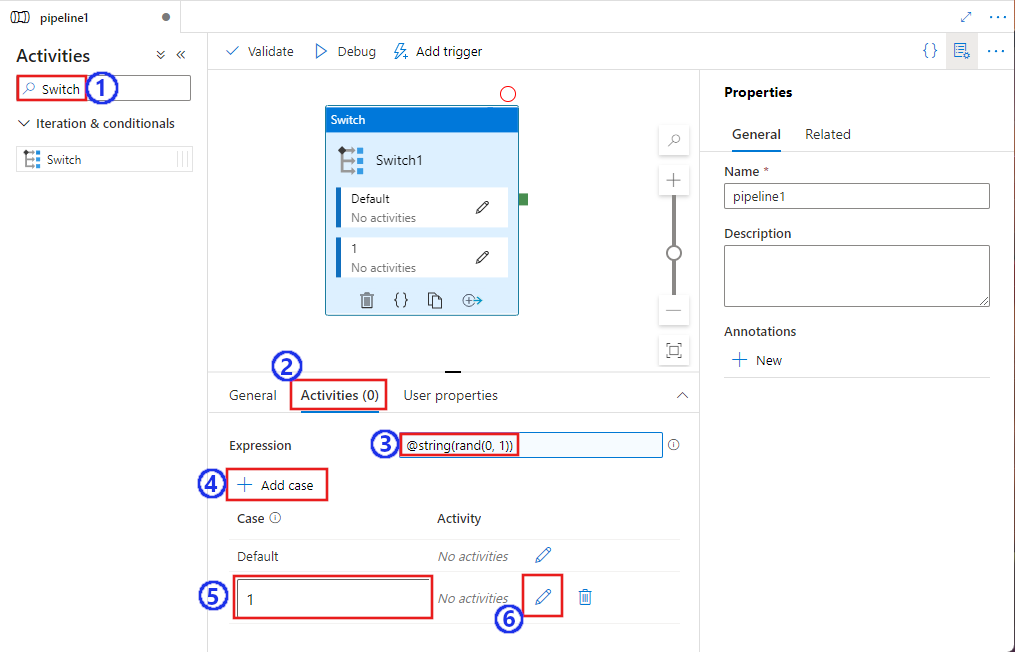This screenshot has width=1015, height=652.
Task: Click the add output icon on Switch1
Action: point(471,300)
